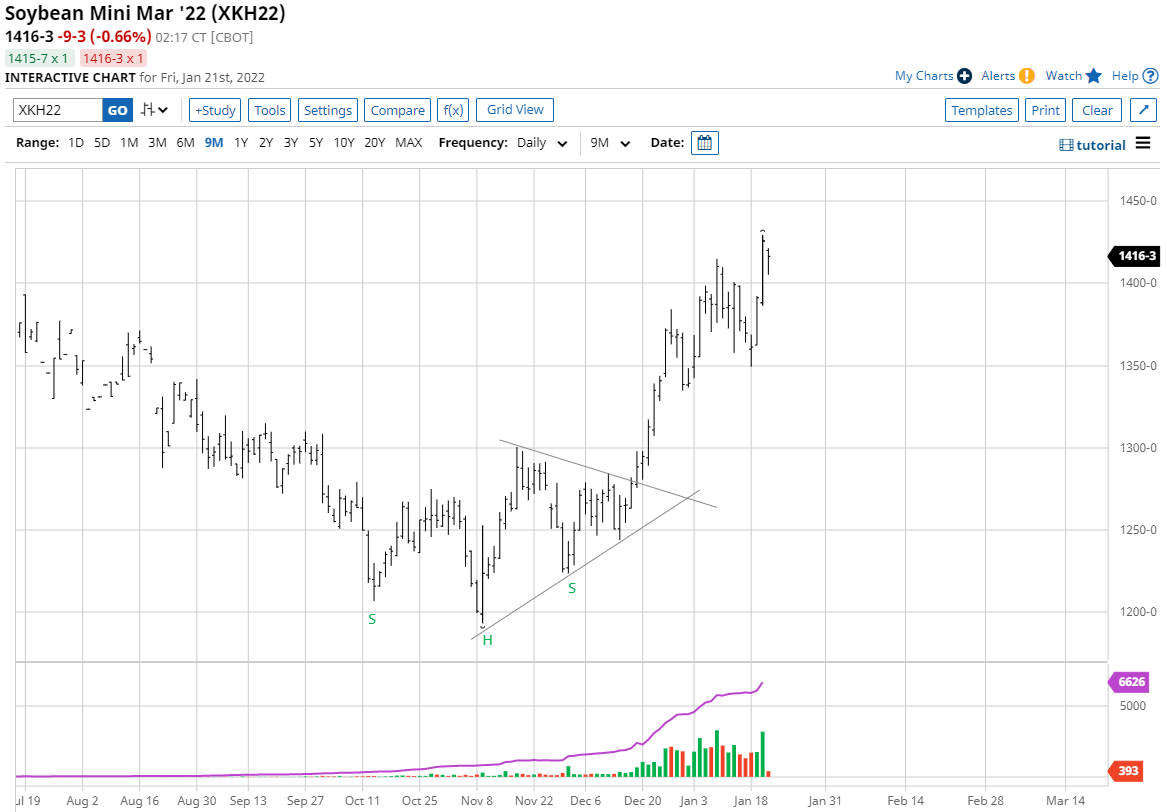Select the 3M range
Screen dimensions: 1167x812
click(157, 143)
